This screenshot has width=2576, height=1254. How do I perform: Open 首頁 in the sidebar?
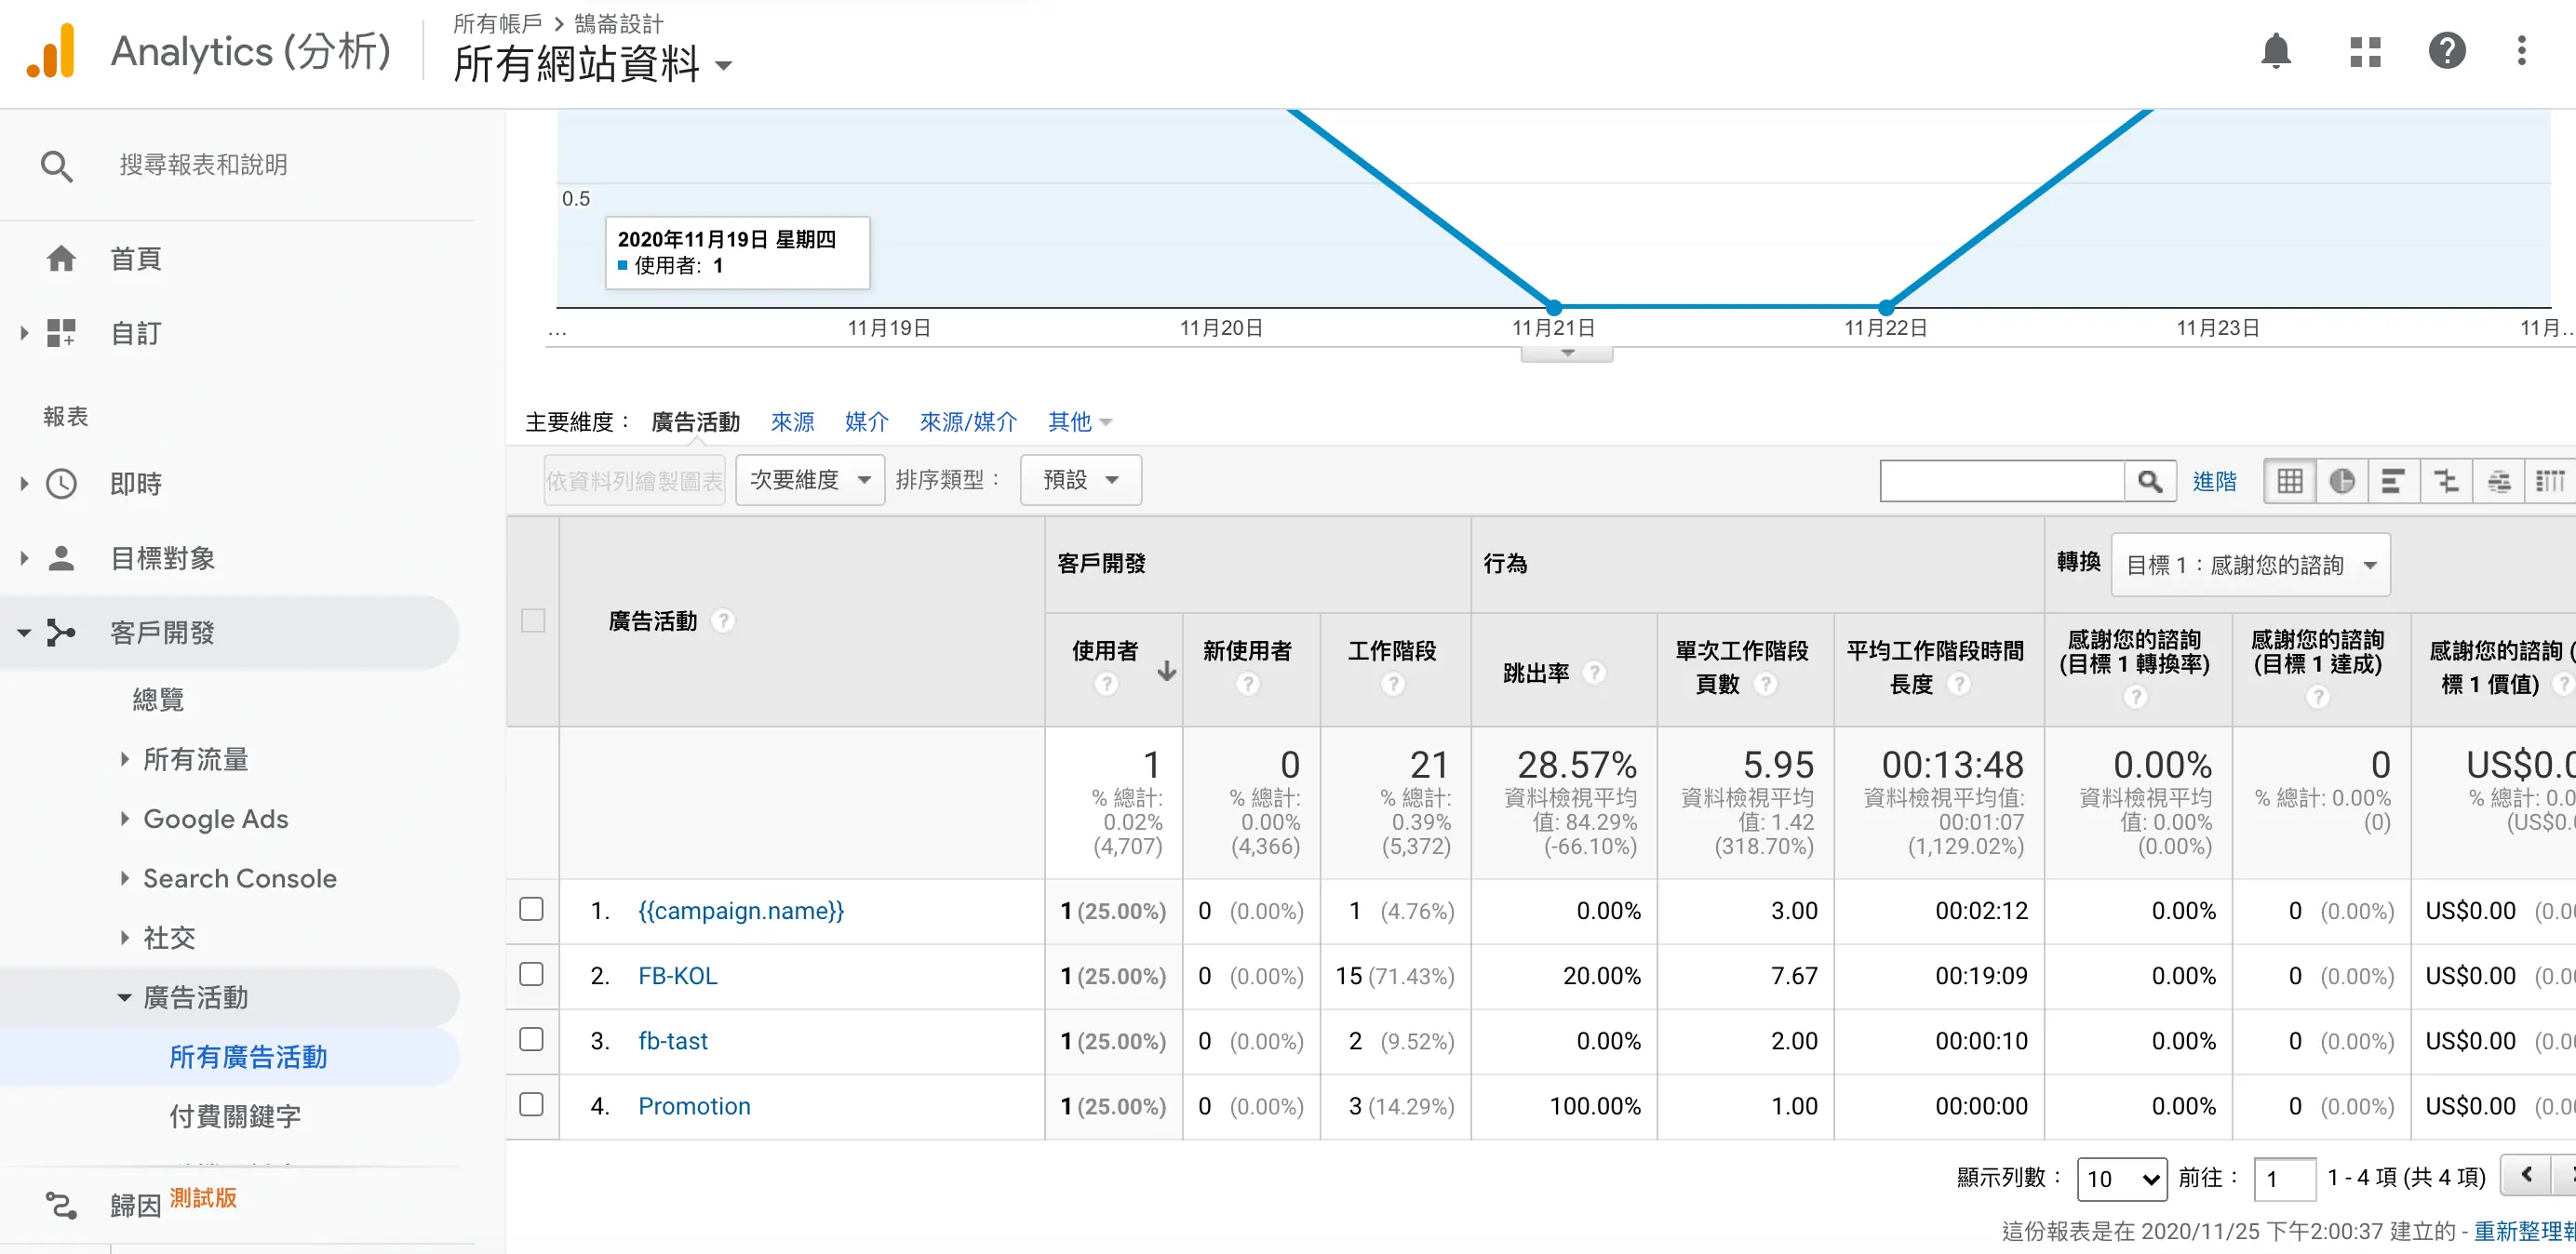pos(135,259)
